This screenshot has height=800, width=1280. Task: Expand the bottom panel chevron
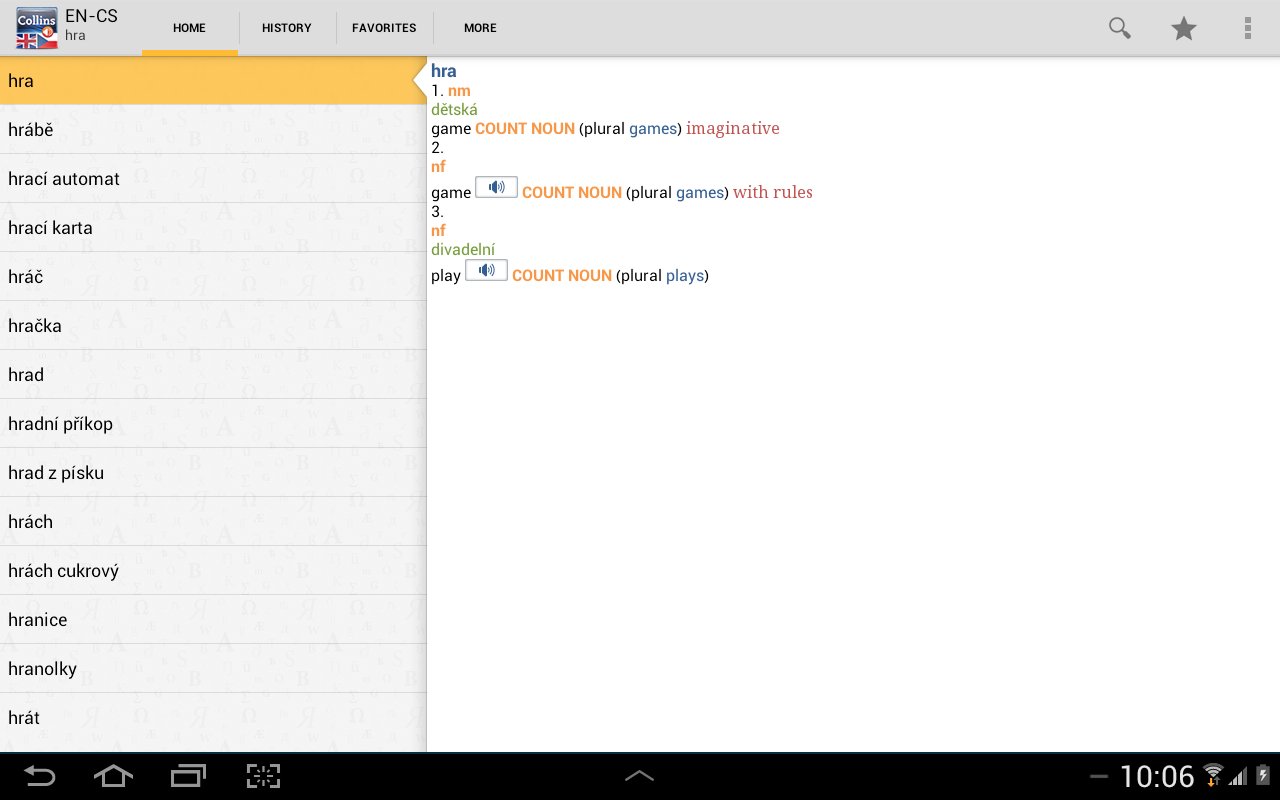[x=639, y=776]
